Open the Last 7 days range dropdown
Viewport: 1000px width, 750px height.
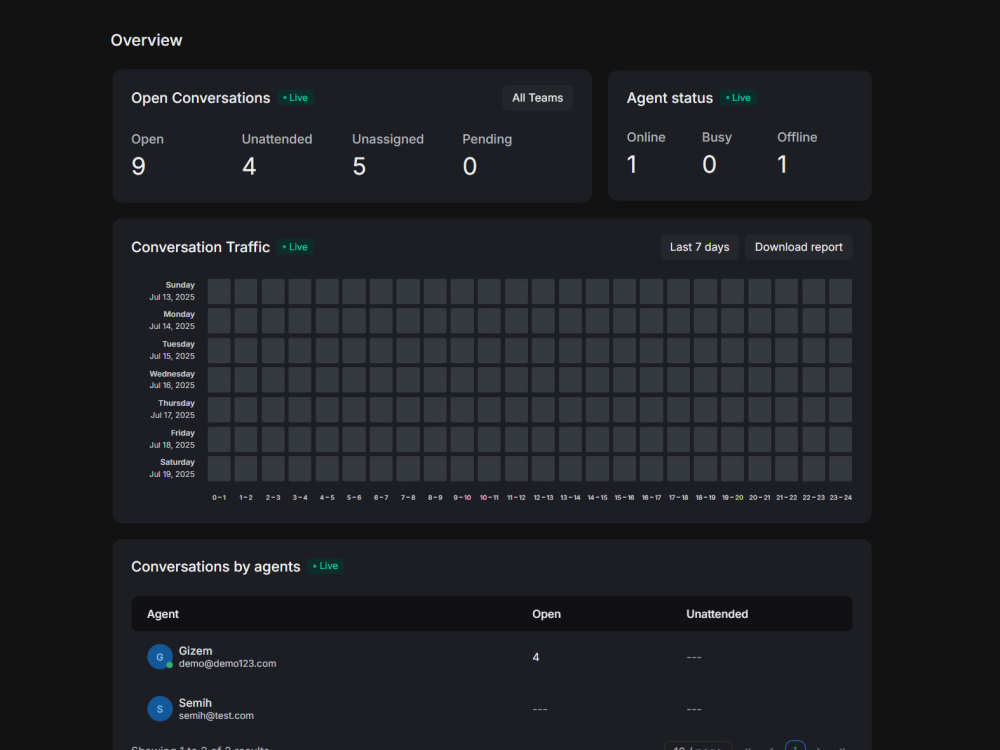(699, 247)
